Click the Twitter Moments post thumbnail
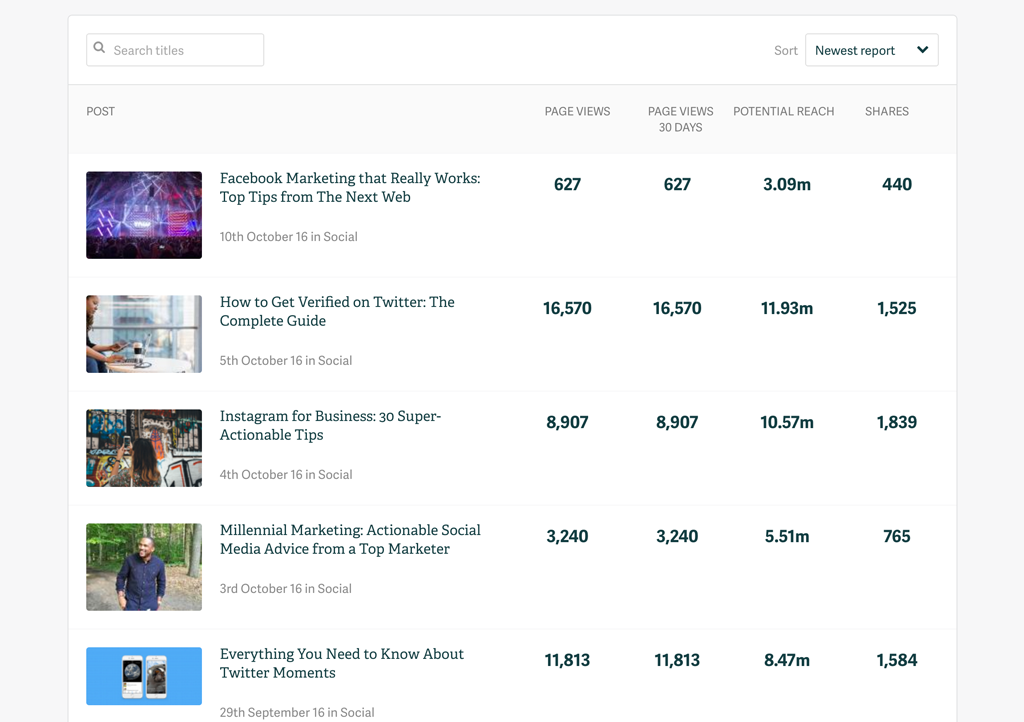Viewport: 1024px width, 722px height. click(x=144, y=676)
